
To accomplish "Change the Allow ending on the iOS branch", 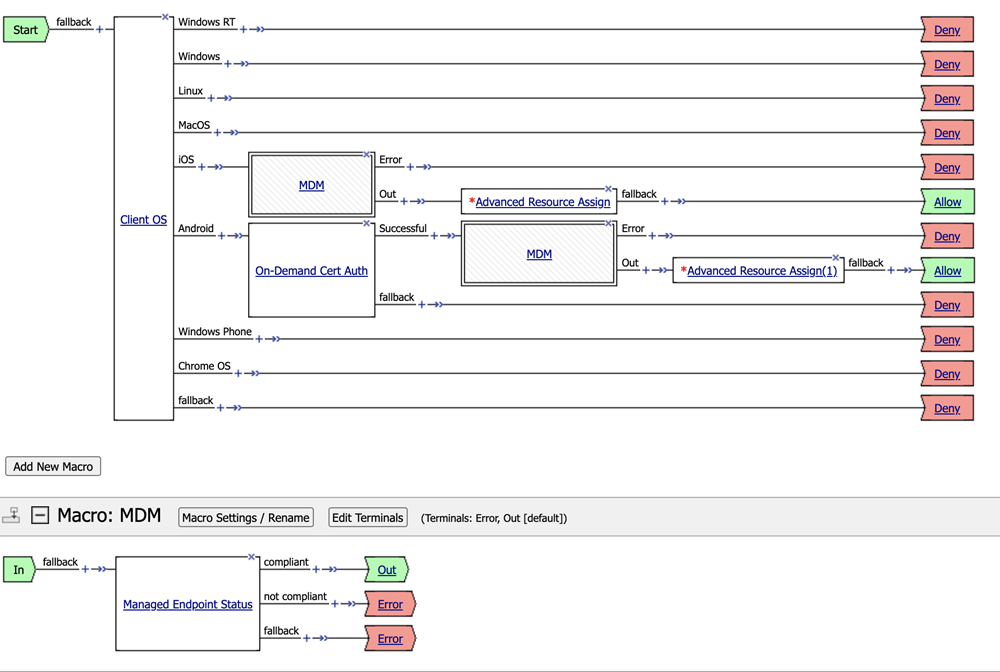I will click(947, 202).
